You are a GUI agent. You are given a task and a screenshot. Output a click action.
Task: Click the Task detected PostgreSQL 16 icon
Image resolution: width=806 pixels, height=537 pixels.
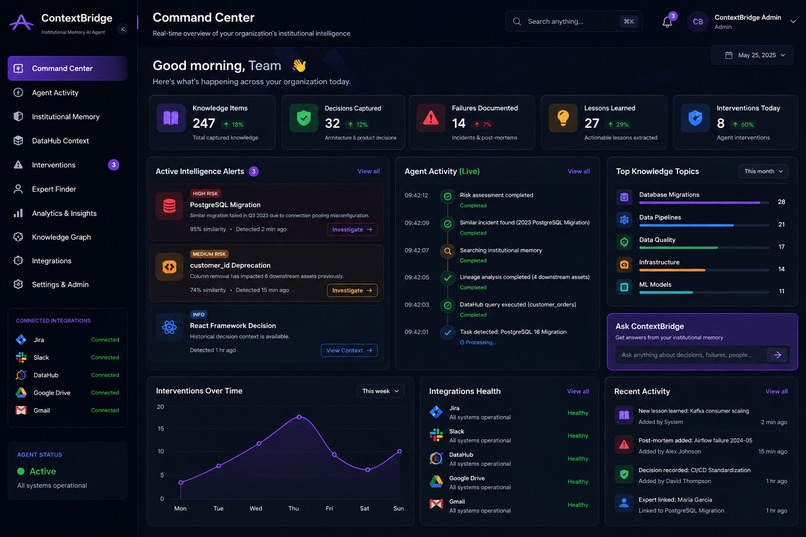[x=448, y=332]
